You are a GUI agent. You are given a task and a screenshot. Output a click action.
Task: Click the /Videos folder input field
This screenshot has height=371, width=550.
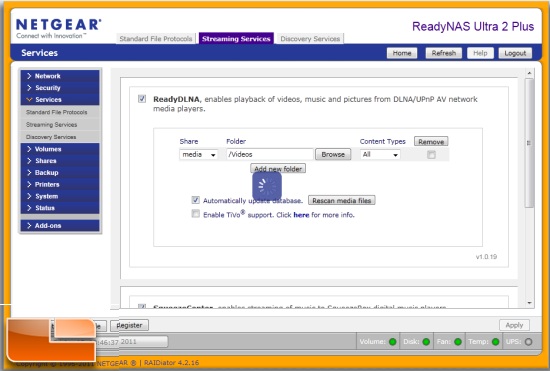click(269, 154)
